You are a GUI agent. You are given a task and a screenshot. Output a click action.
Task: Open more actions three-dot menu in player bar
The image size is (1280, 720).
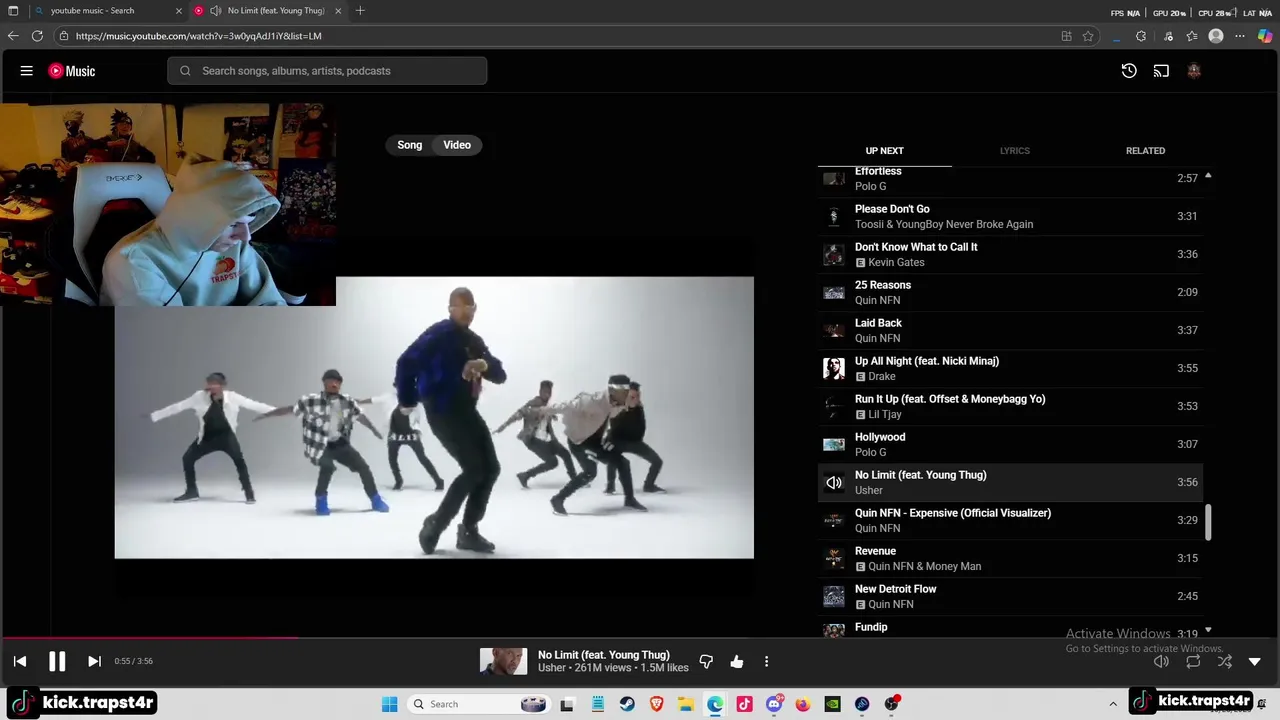pyautogui.click(x=767, y=662)
